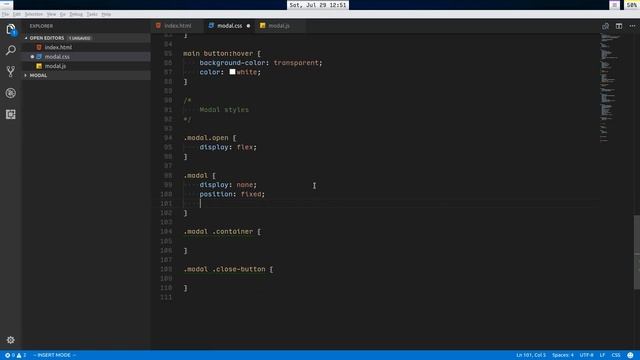640x360 pixels.
Task: Click the warnings triangle in status bar
Action: coord(19,355)
